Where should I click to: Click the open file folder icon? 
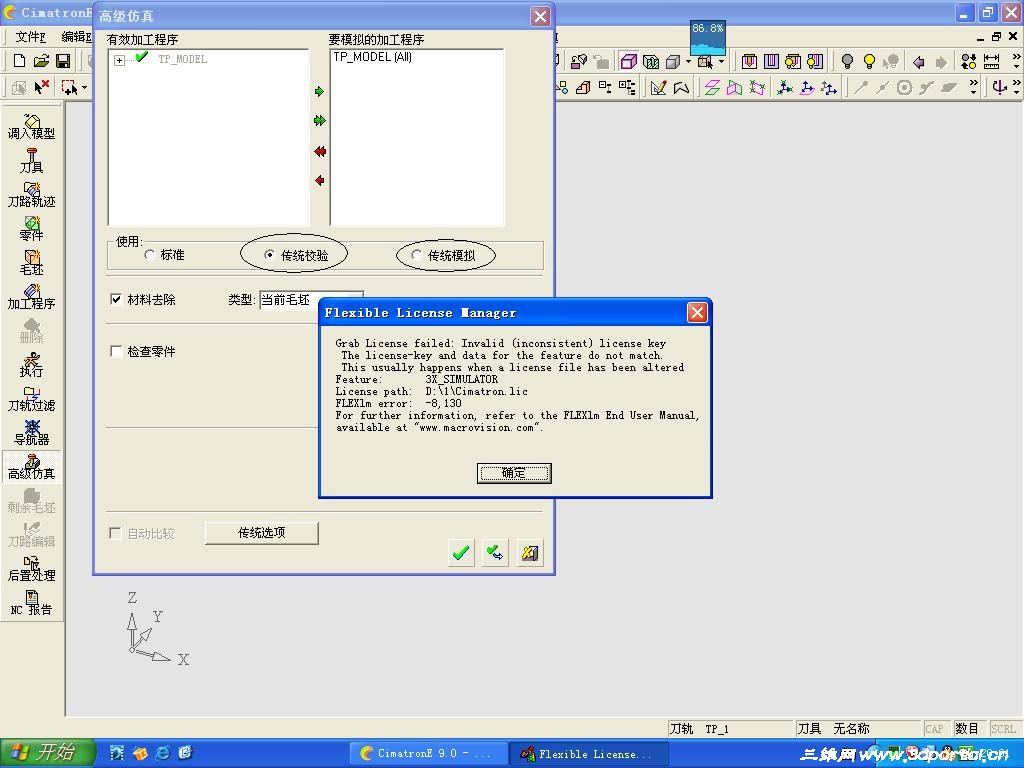41,61
